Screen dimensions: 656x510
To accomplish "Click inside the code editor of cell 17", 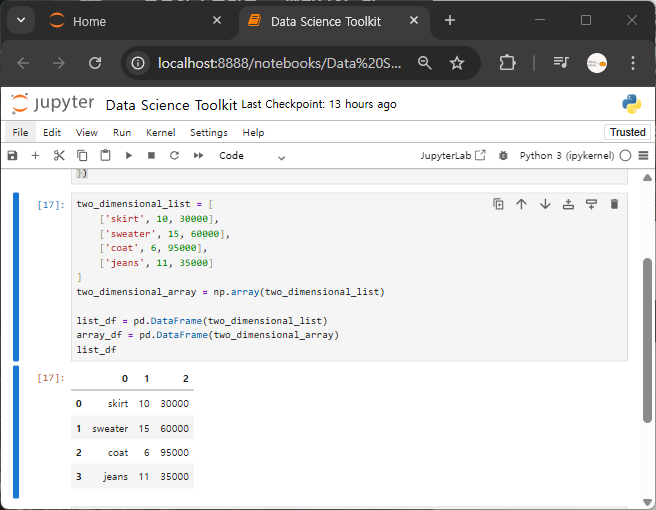I will pyautogui.click(x=349, y=277).
